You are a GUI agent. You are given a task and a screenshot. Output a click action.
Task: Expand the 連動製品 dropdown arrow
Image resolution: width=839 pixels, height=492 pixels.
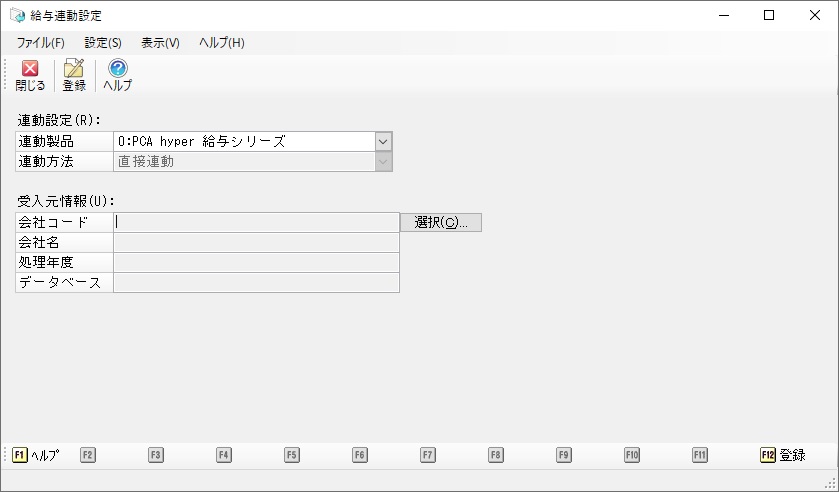click(x=383, y=142)
